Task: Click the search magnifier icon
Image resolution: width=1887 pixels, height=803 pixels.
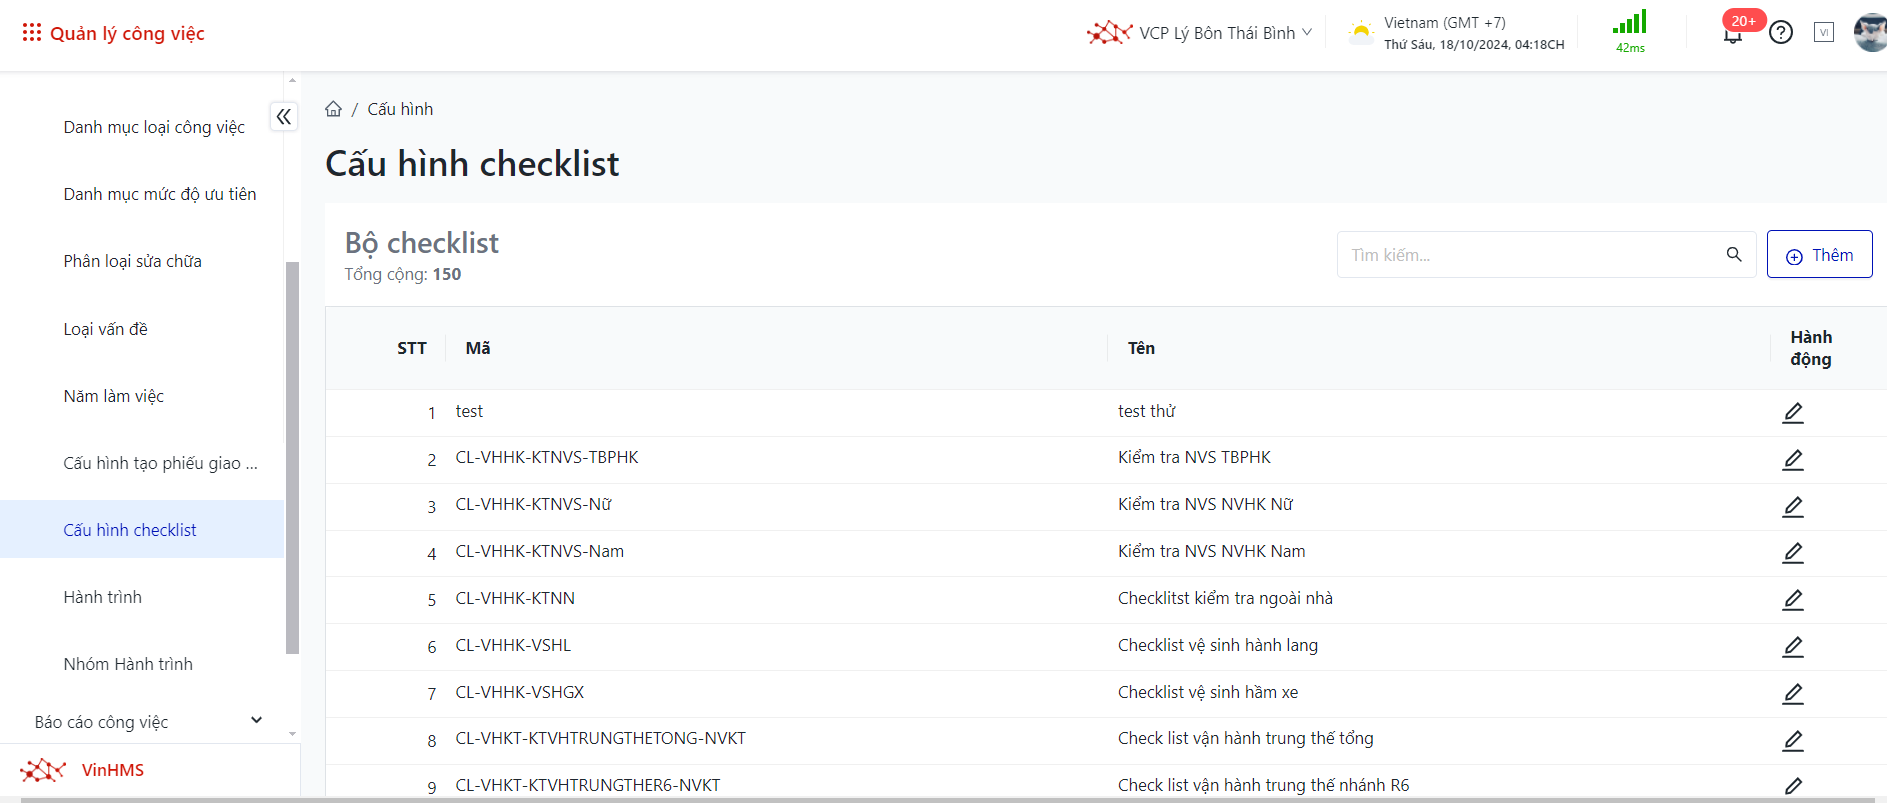Action: pyautogui.click(x=1734, y=255)
